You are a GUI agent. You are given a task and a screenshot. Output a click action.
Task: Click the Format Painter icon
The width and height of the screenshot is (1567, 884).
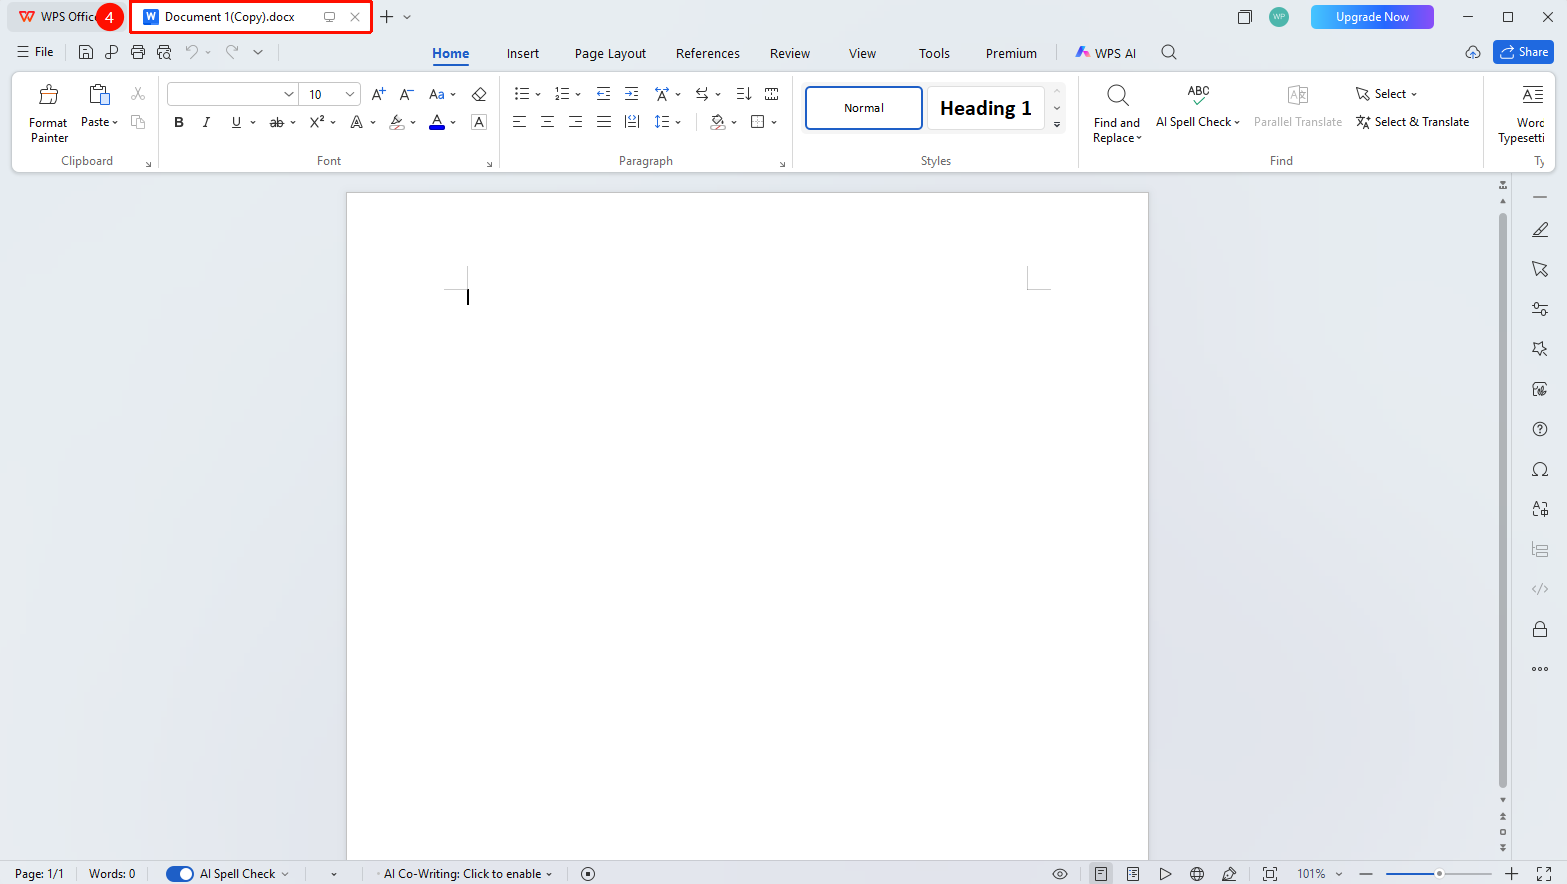48,95
